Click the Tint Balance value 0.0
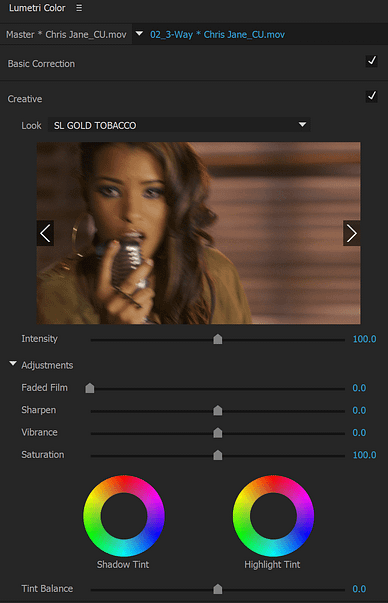Viewport: 388px width, 603px height. [x=359, y=588]
